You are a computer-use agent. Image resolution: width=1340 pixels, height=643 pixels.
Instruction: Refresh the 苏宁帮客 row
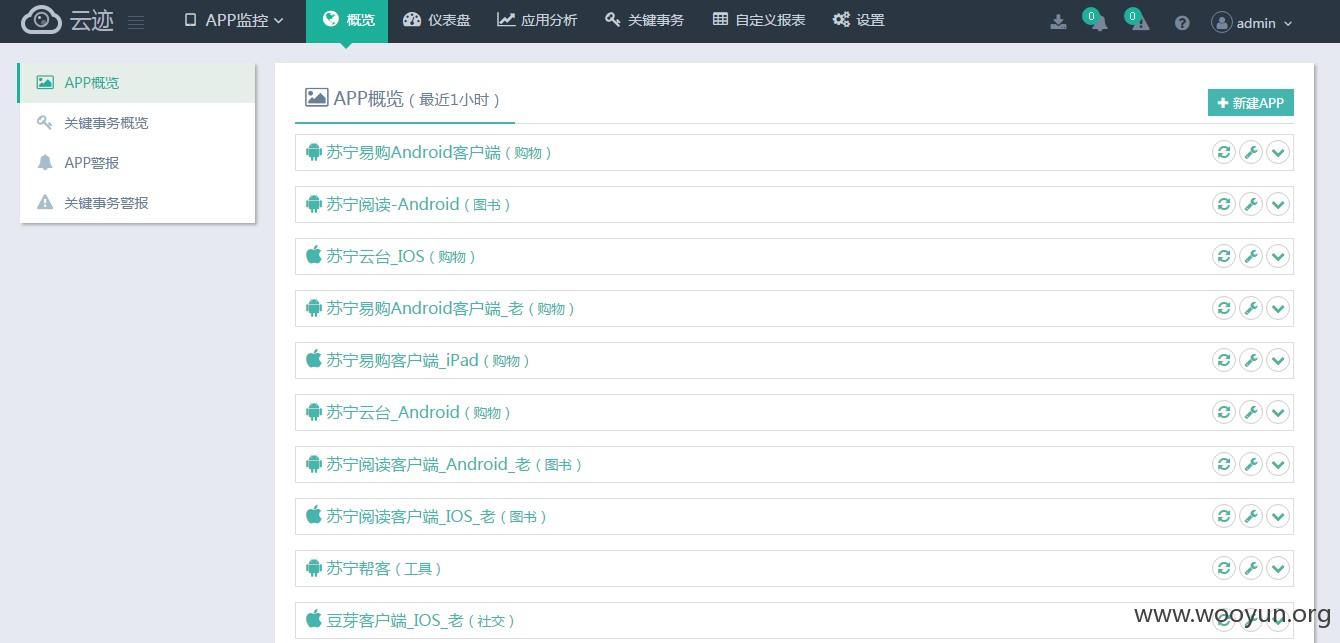pyautogui.click(x=1223, y=568)
